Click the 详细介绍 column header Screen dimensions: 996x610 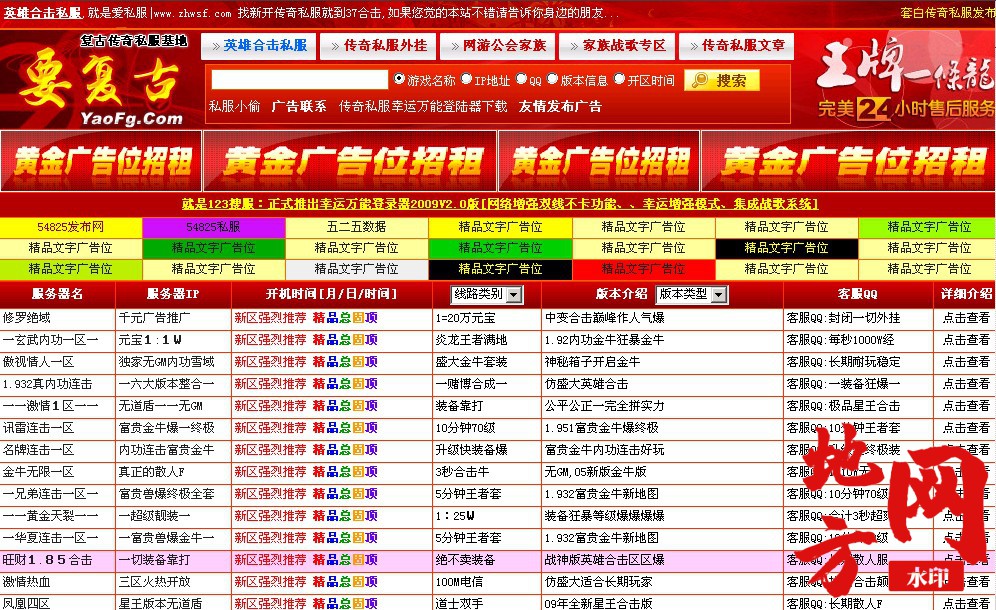[966, 294]
